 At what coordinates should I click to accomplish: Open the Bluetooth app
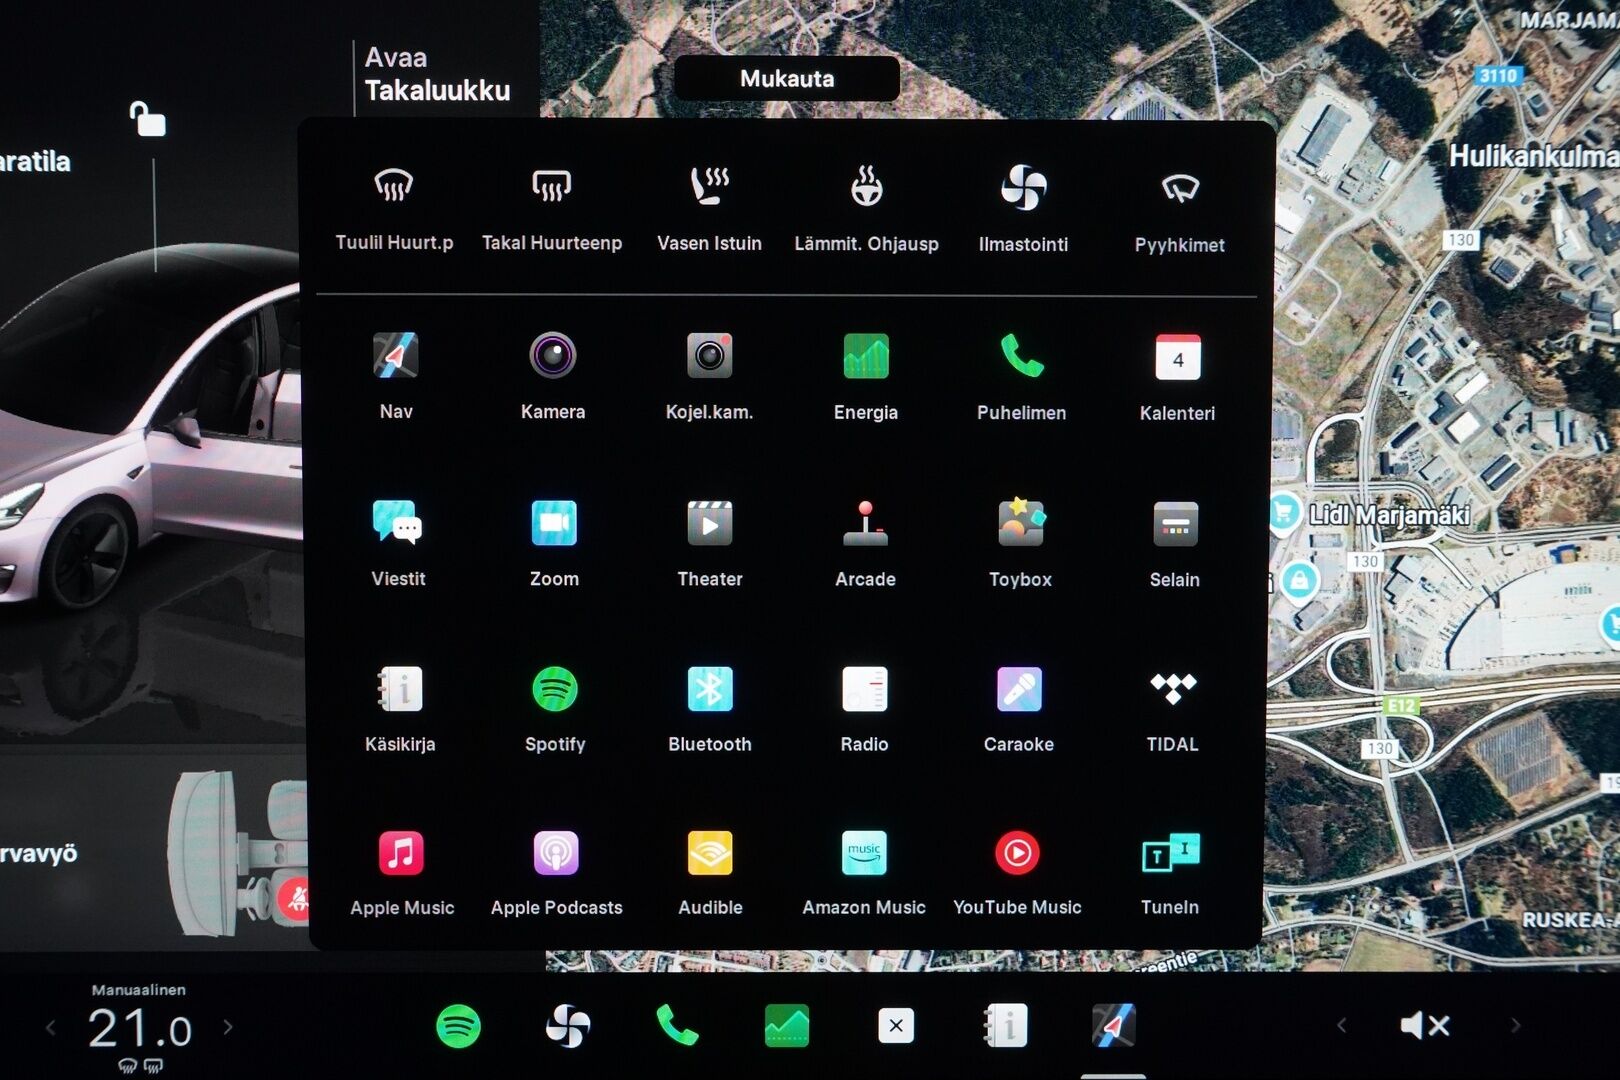pyautogui.click(x=710, y=709)
